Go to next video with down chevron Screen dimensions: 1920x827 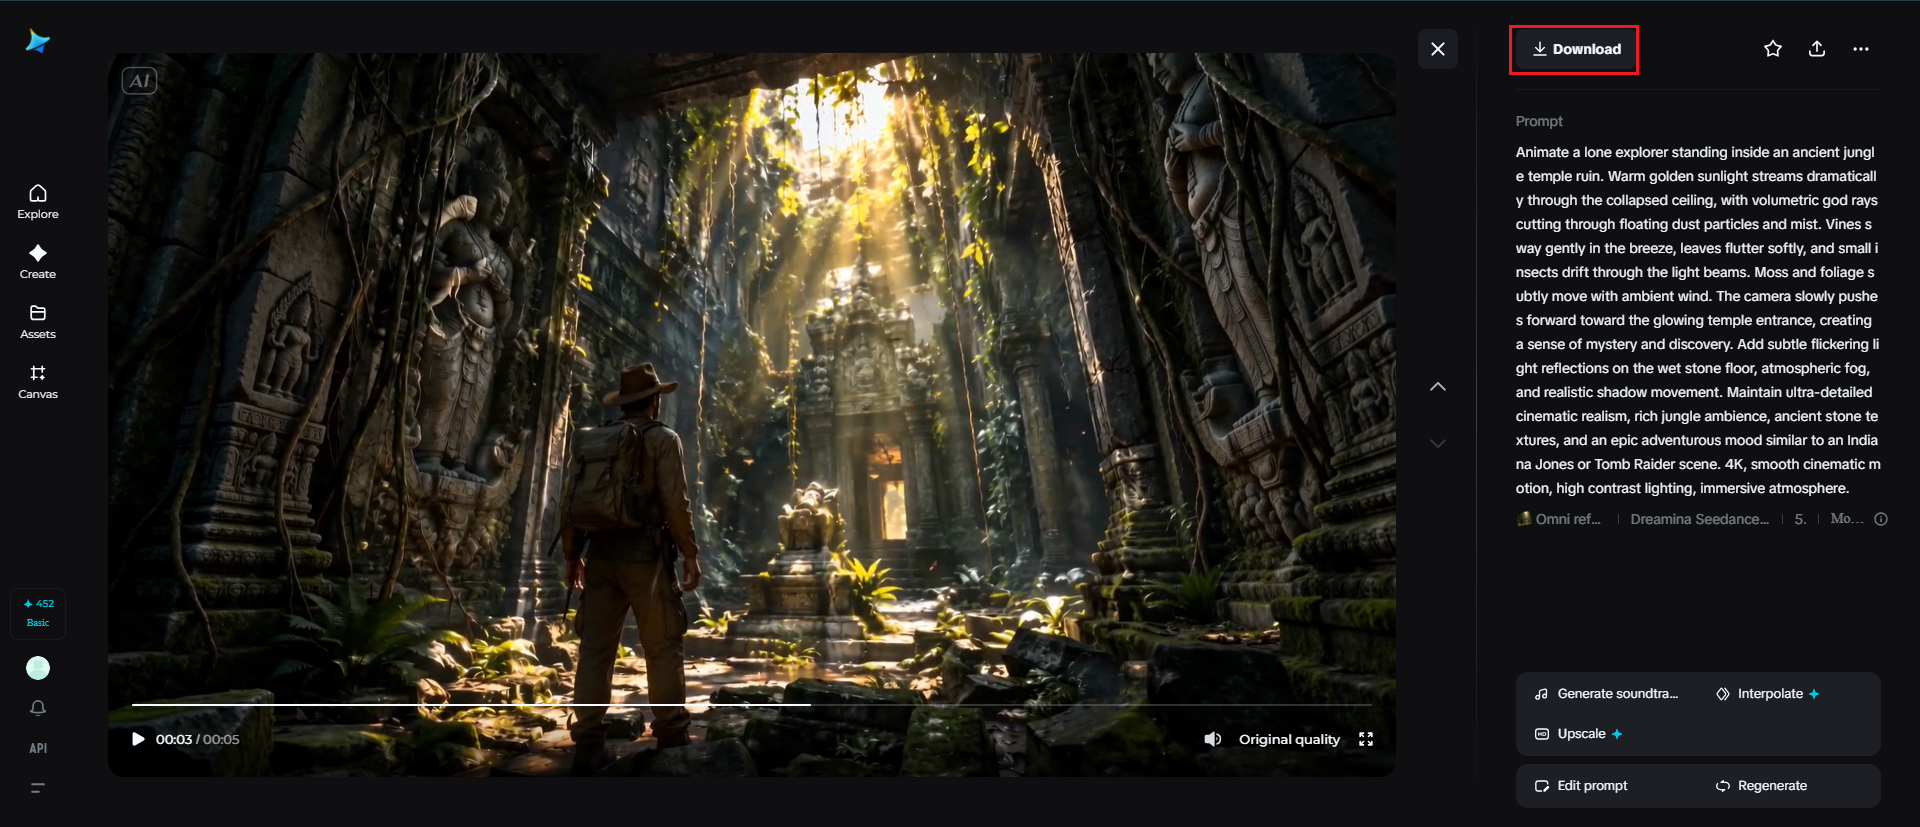pos(1438,443)
